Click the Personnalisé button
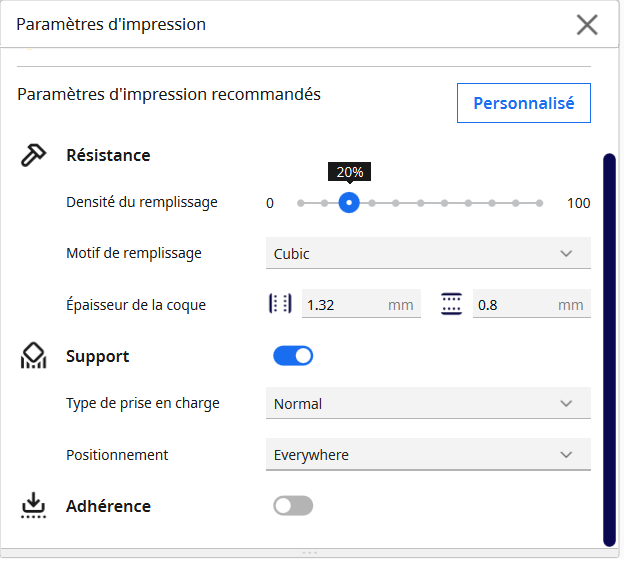624x565 pixels. (523, 103)
